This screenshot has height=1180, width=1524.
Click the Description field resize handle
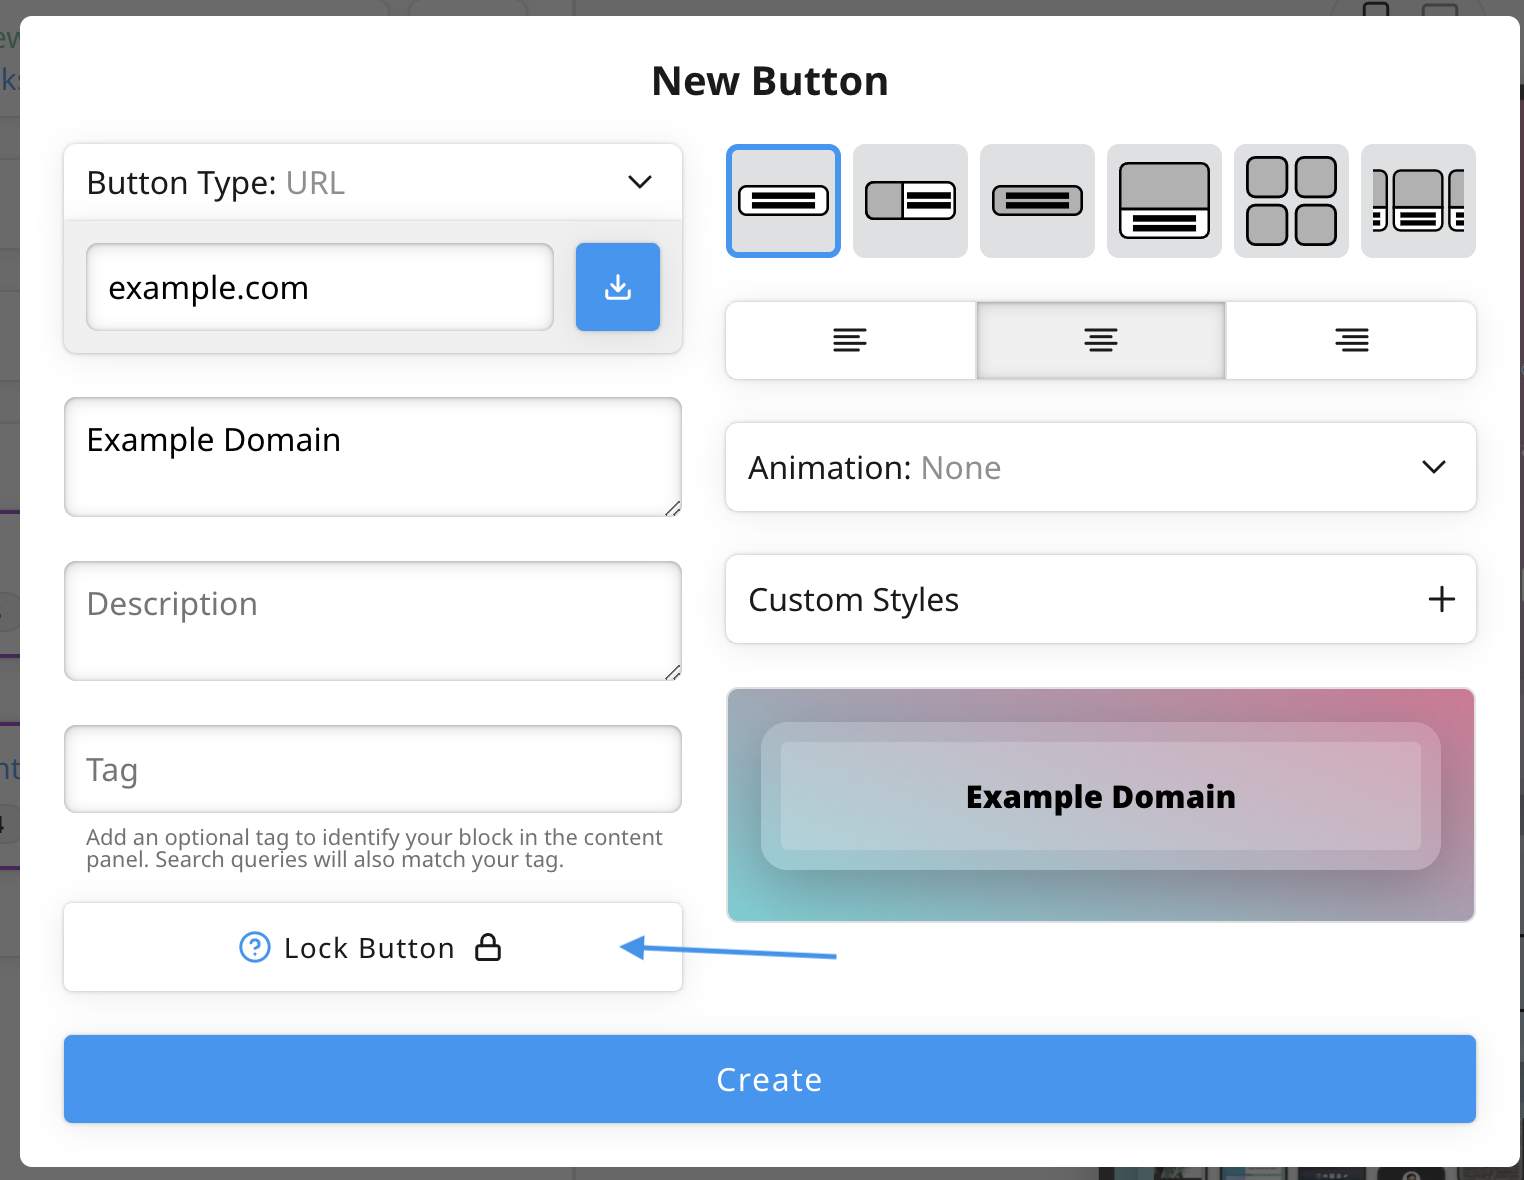pyautogui.click(x=673, y=672)
